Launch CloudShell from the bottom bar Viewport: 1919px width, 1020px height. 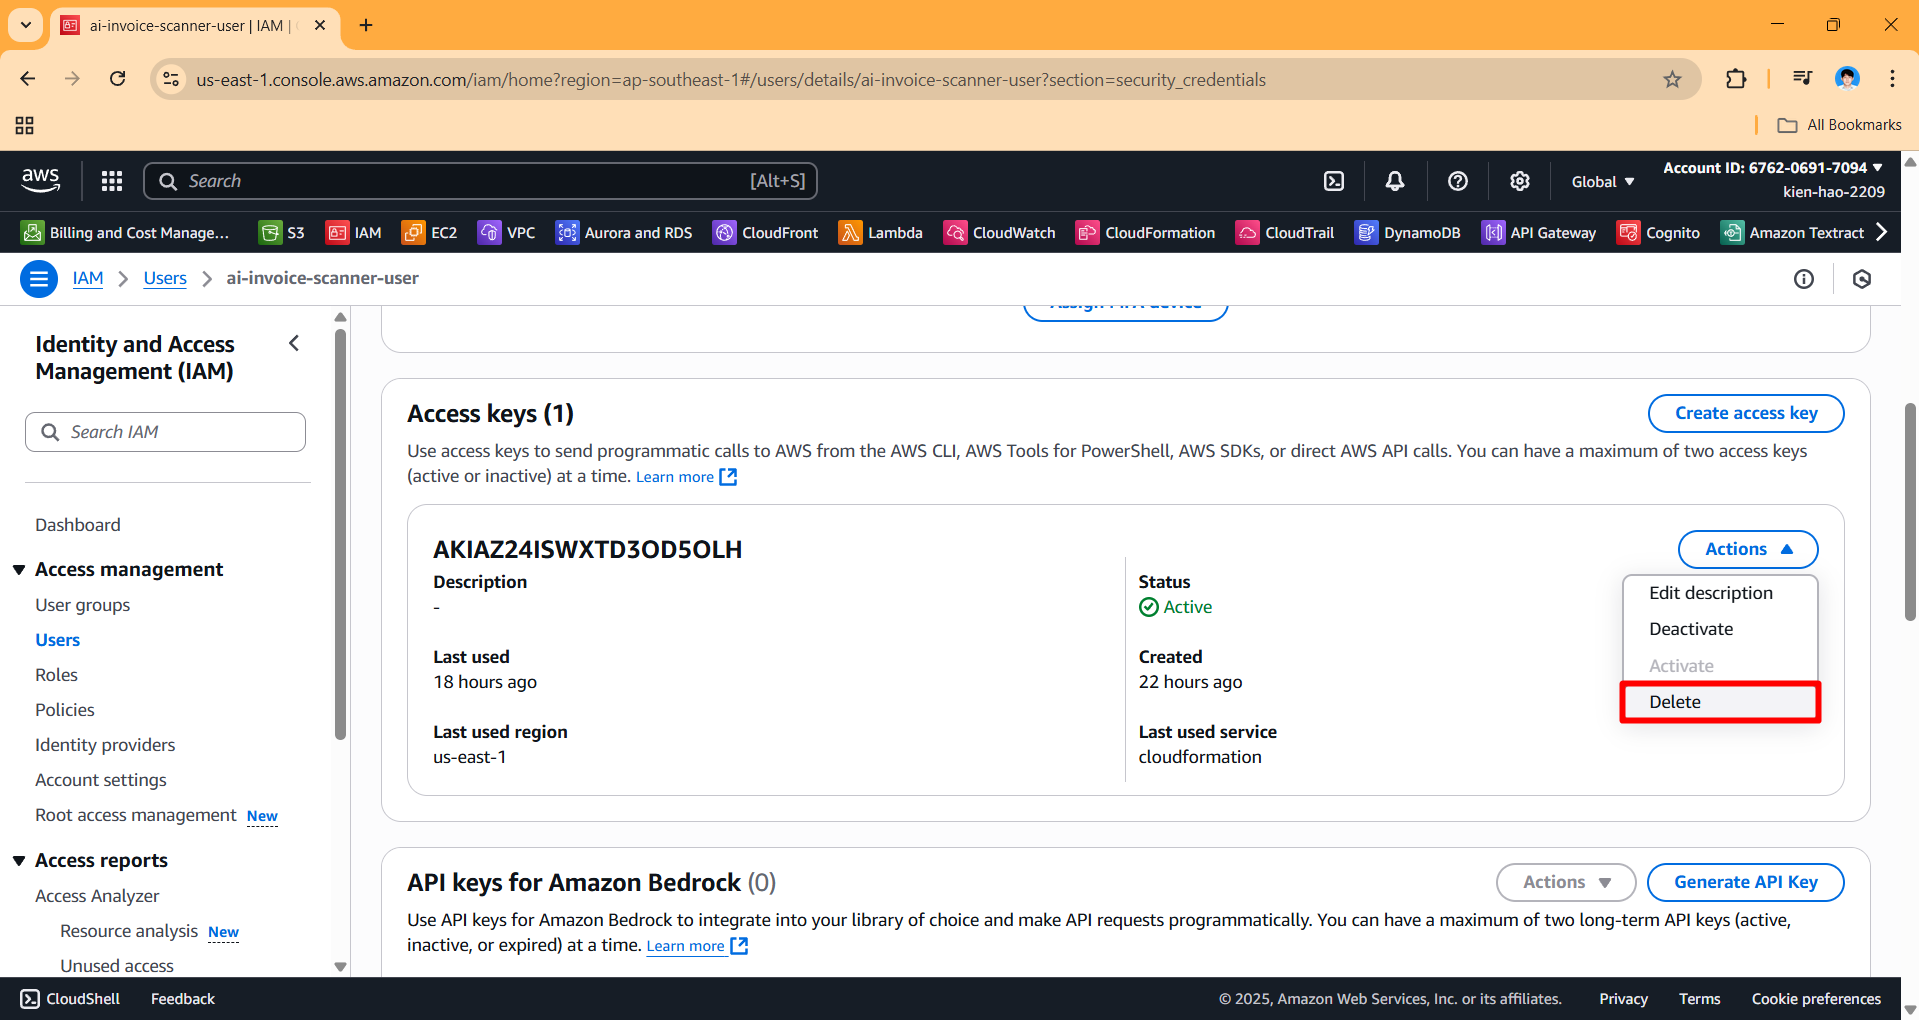68,998
